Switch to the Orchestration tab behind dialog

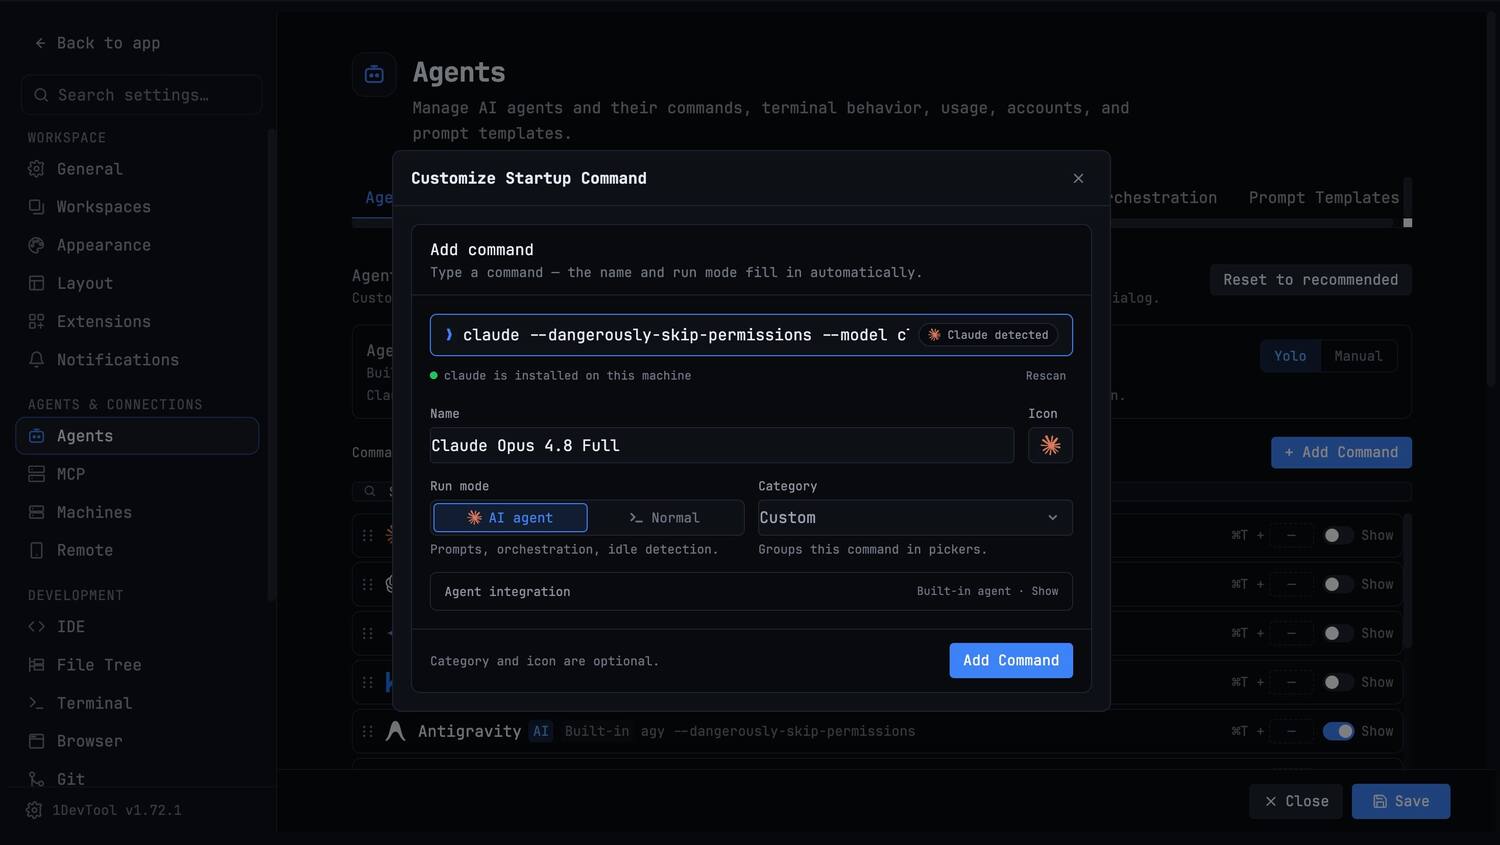coord(1164,198)
